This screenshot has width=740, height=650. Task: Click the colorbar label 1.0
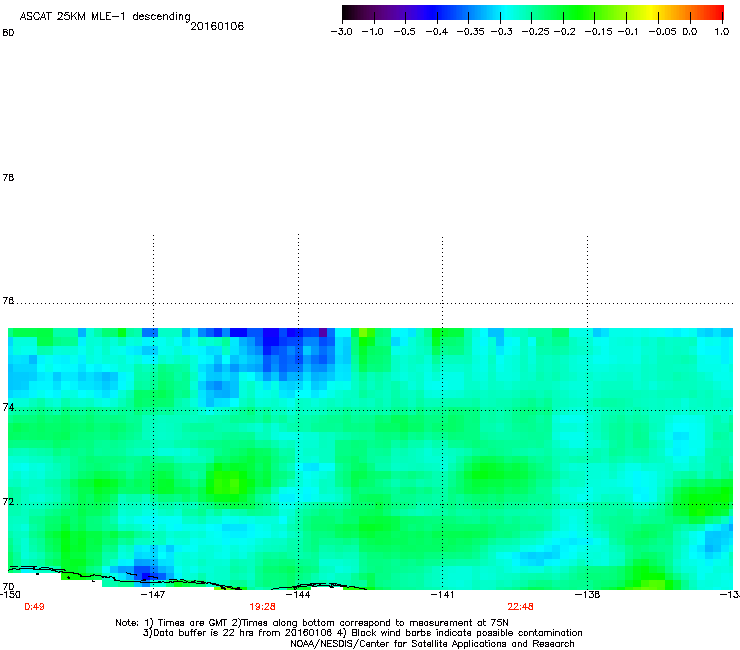[x=722, y=32]
